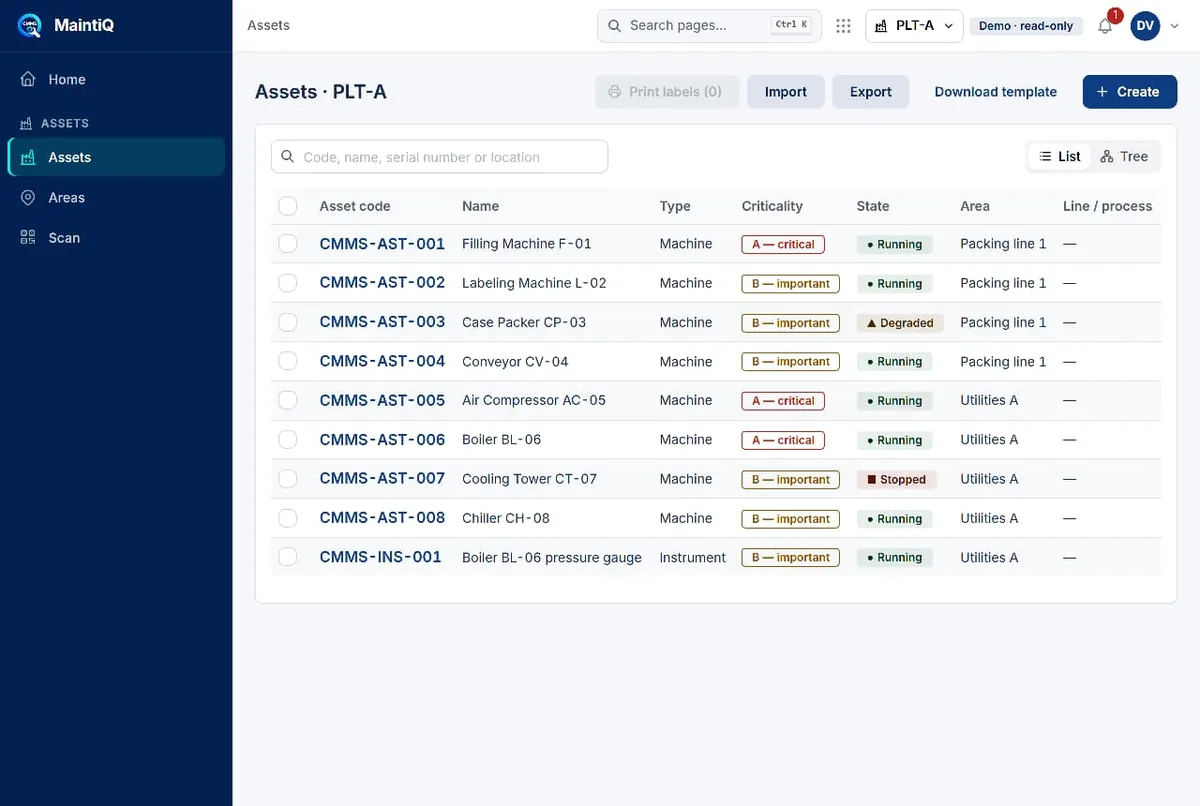The height and width of the screenshot is (806, 1200).
Task: Open the apps grid icon
Action: click(843, 26)
